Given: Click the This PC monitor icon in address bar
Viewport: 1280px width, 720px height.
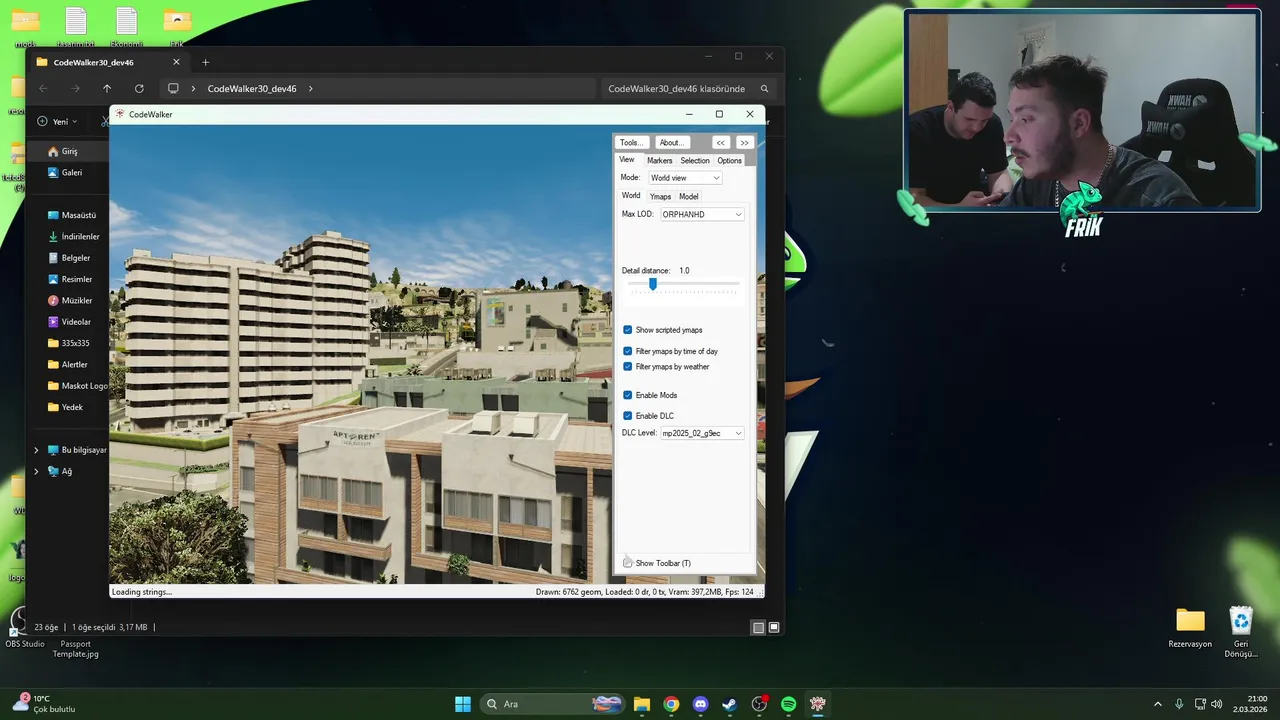Looking at the screenshot, I should click(173, 88).
